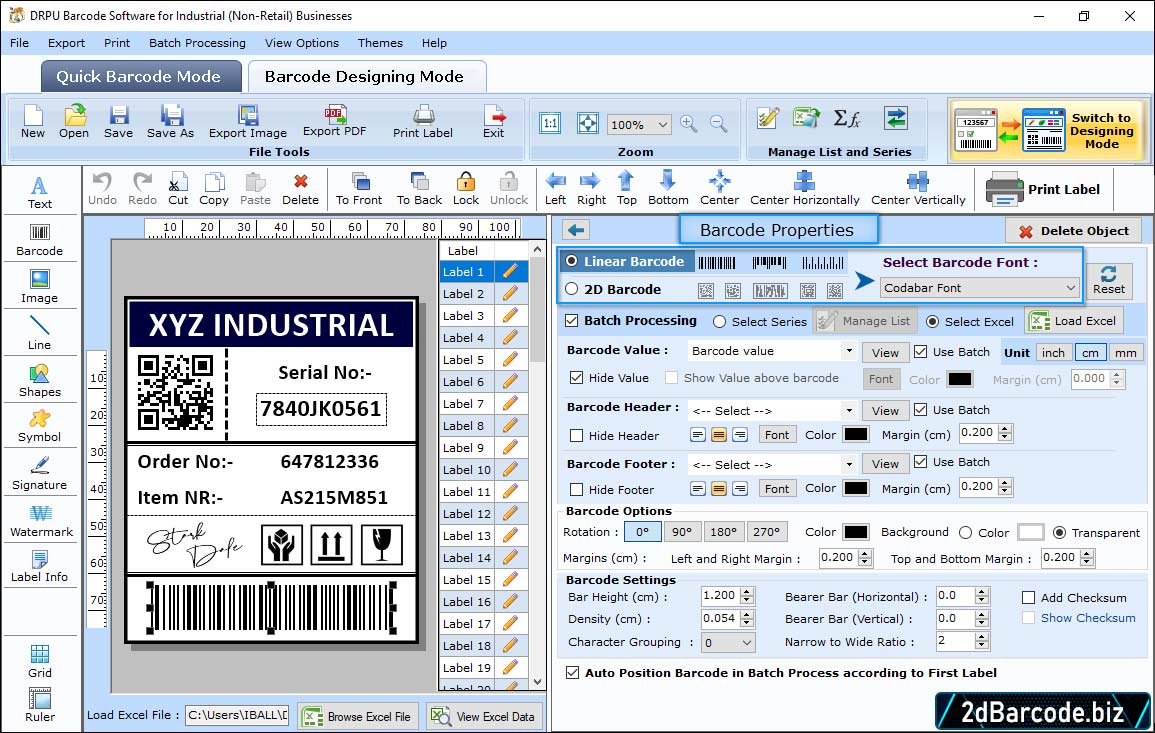Set rotation to 90°

(x=682, y=532)
